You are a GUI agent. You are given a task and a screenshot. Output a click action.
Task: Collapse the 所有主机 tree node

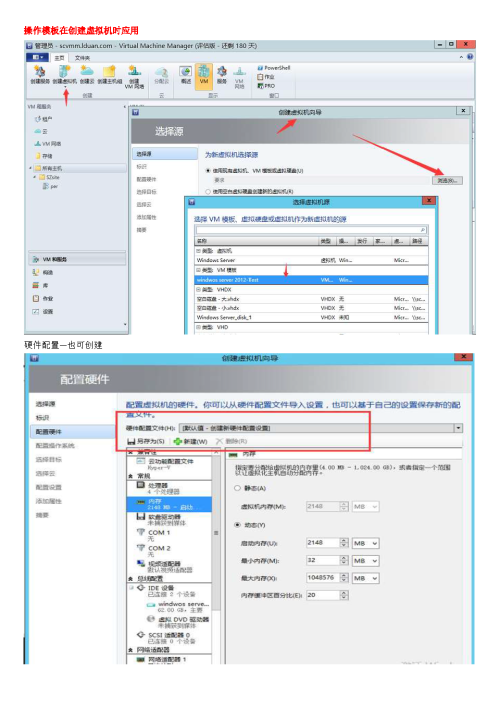pyautogui.click(x=31, y=168)
